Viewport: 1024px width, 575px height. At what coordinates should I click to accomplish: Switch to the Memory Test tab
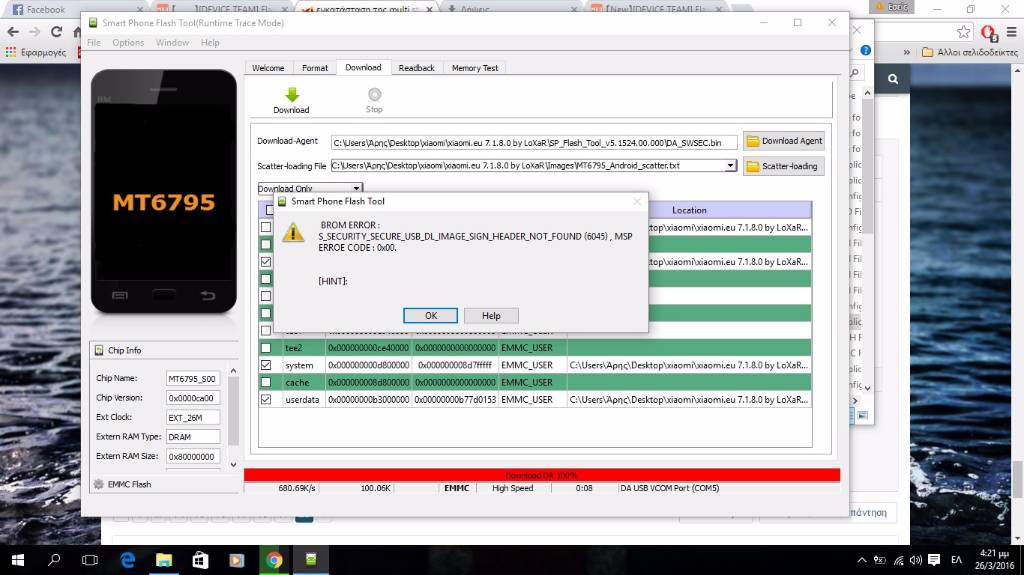pyautogui.click(x=475, y=68)
